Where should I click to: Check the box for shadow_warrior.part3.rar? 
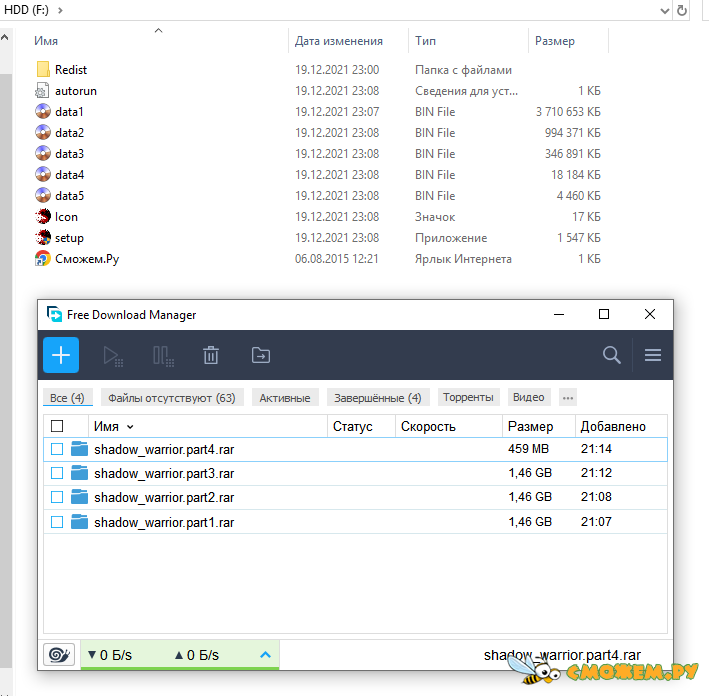click(57, 473)
